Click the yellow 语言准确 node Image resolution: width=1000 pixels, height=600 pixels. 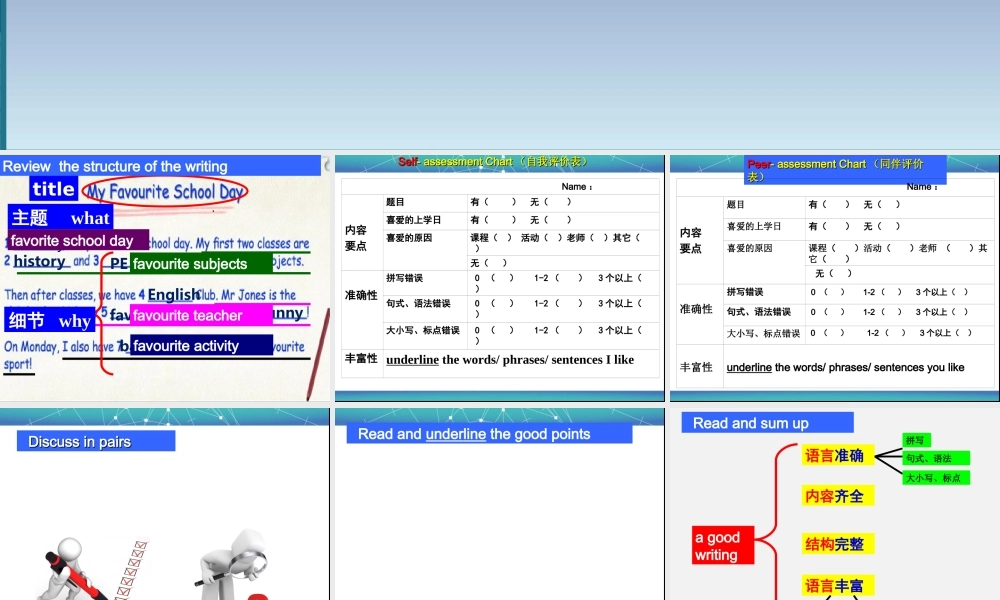pos(837,458)
